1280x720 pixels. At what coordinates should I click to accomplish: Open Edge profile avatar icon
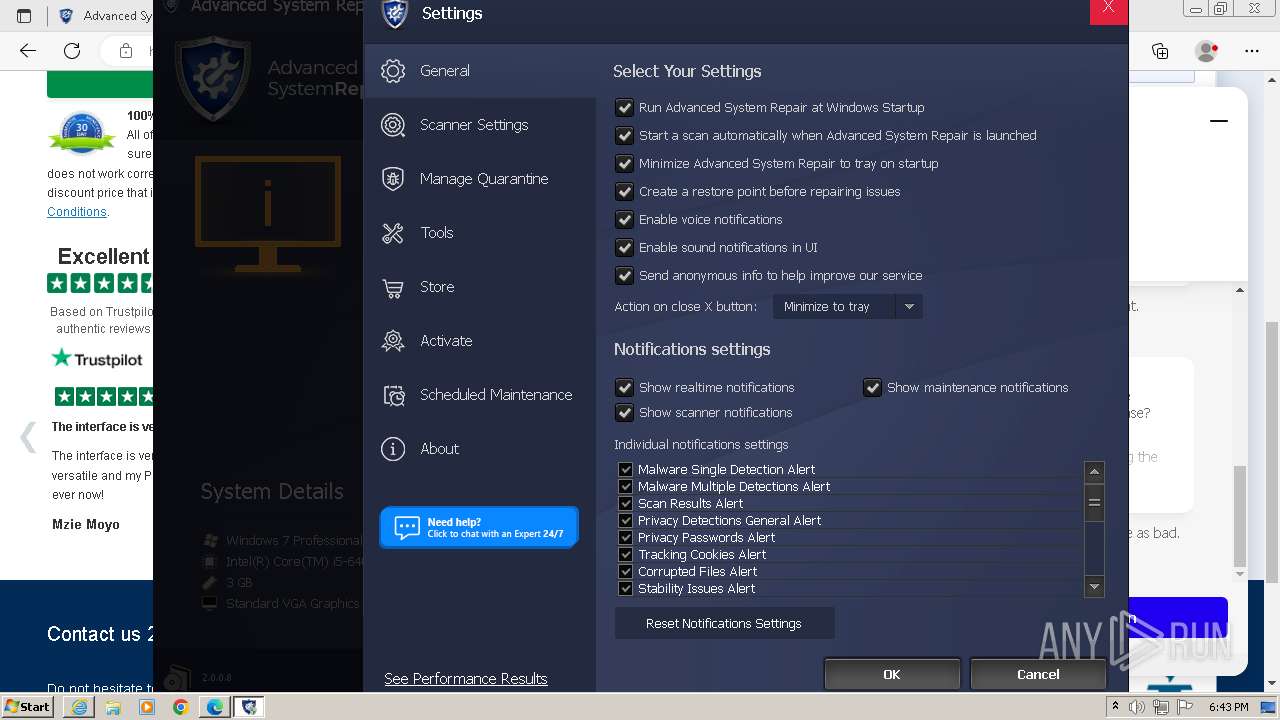[x=1207, y=50]
